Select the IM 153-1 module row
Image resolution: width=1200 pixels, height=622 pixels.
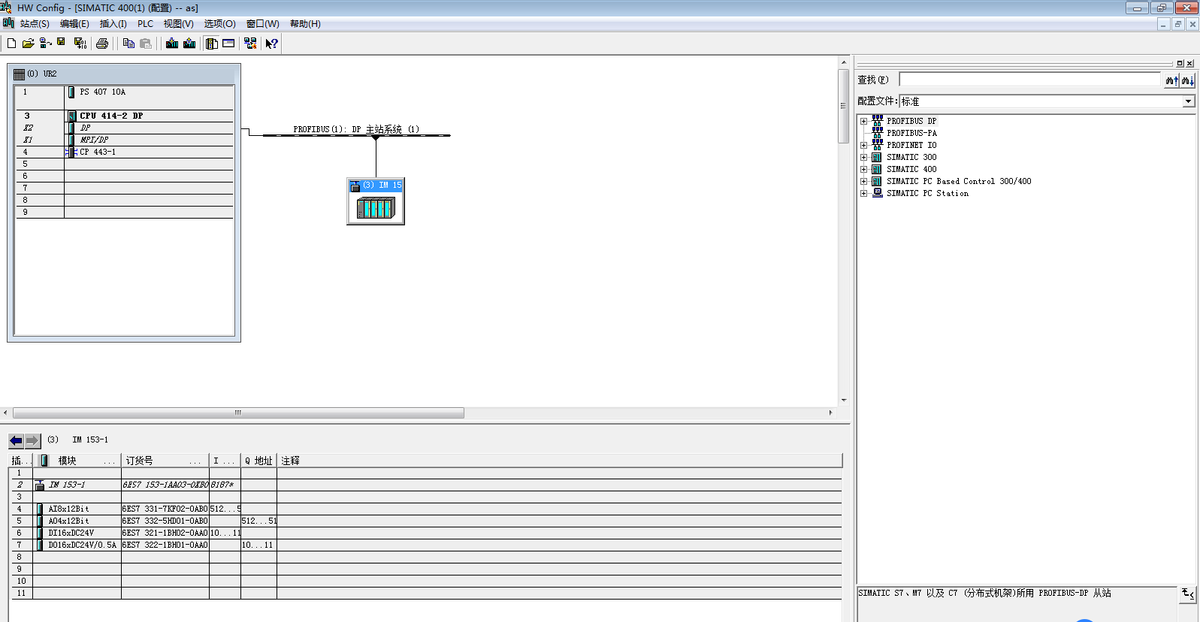(426, 484)
